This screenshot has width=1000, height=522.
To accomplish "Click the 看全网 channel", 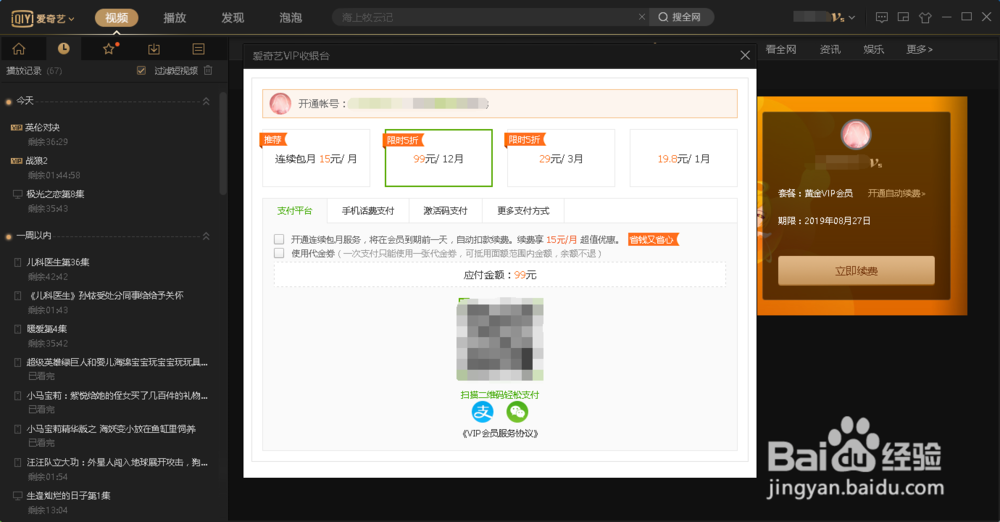I will pyautogui.click(x=781, y=49).
